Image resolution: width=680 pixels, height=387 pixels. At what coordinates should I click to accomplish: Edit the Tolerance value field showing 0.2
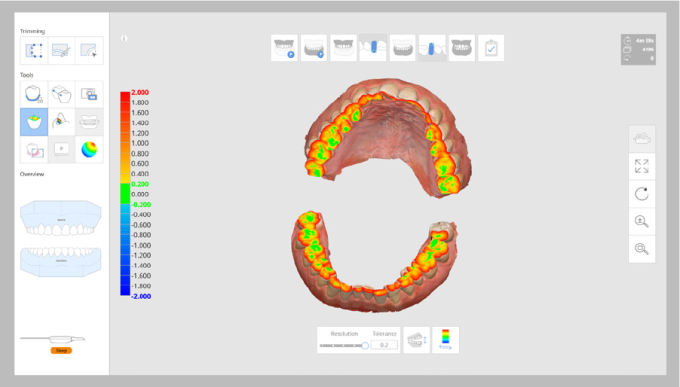point(384,345)
